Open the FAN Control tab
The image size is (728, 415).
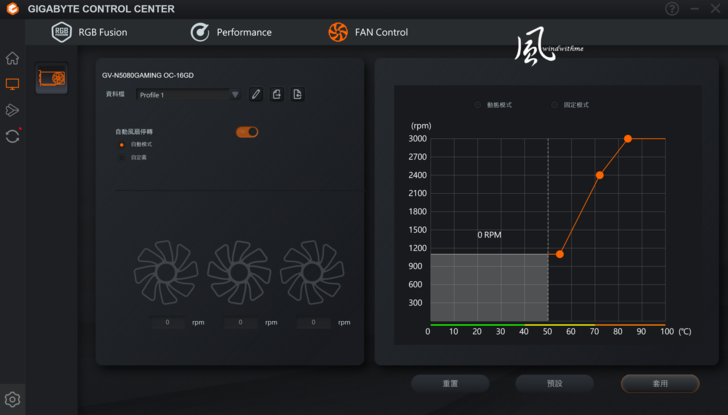click(368, 32)
